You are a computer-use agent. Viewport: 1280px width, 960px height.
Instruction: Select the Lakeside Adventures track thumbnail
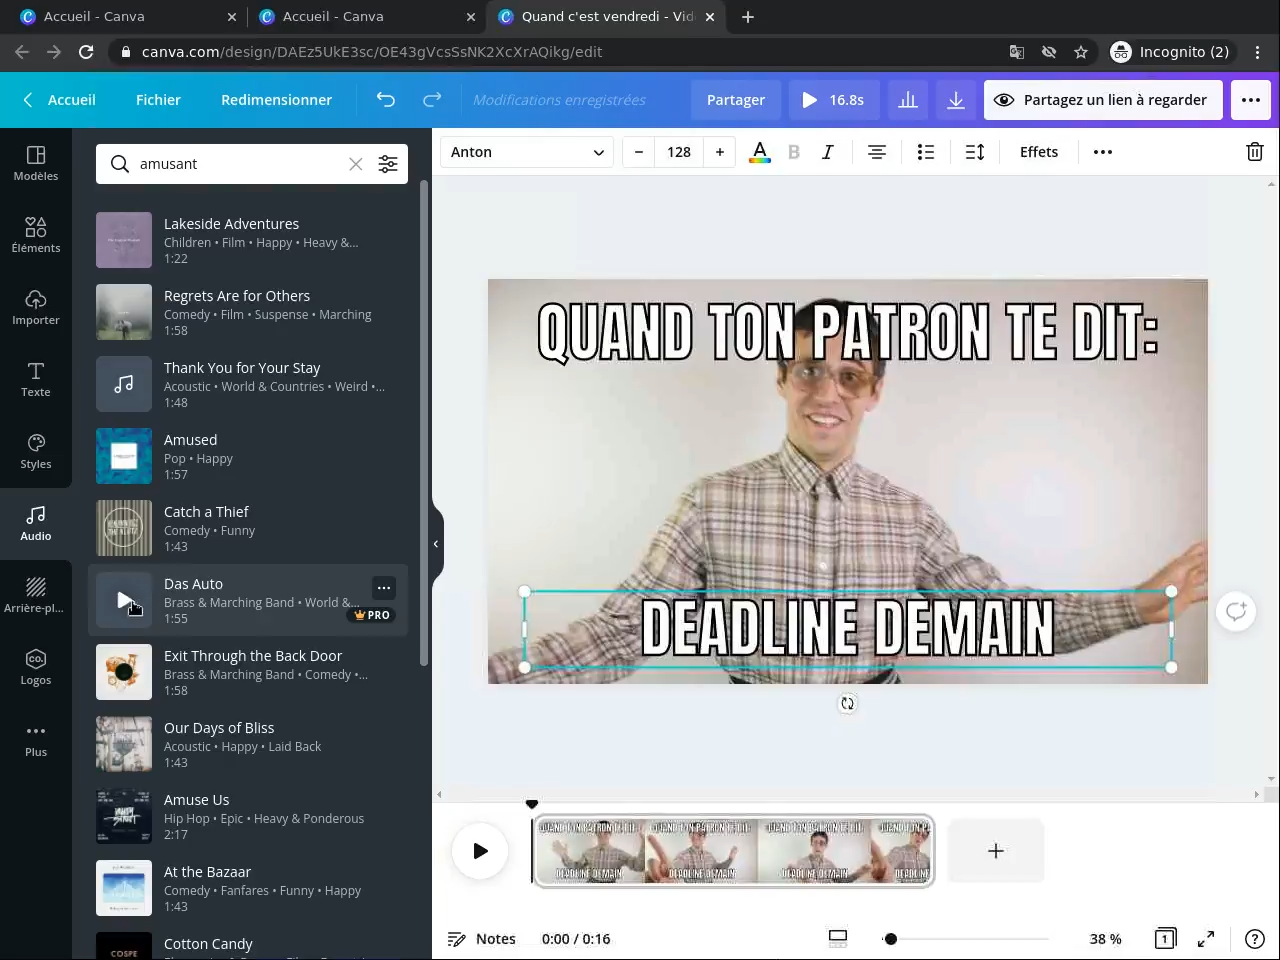(124, 240)
